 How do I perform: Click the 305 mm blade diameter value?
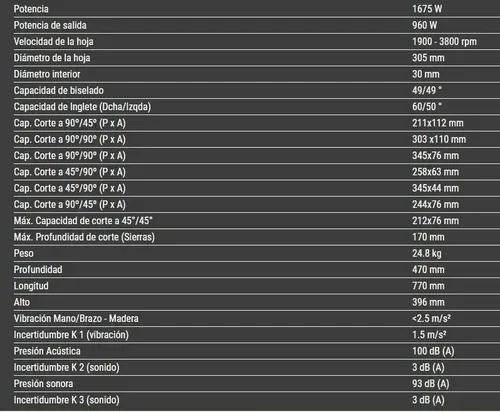pos(428,58)
